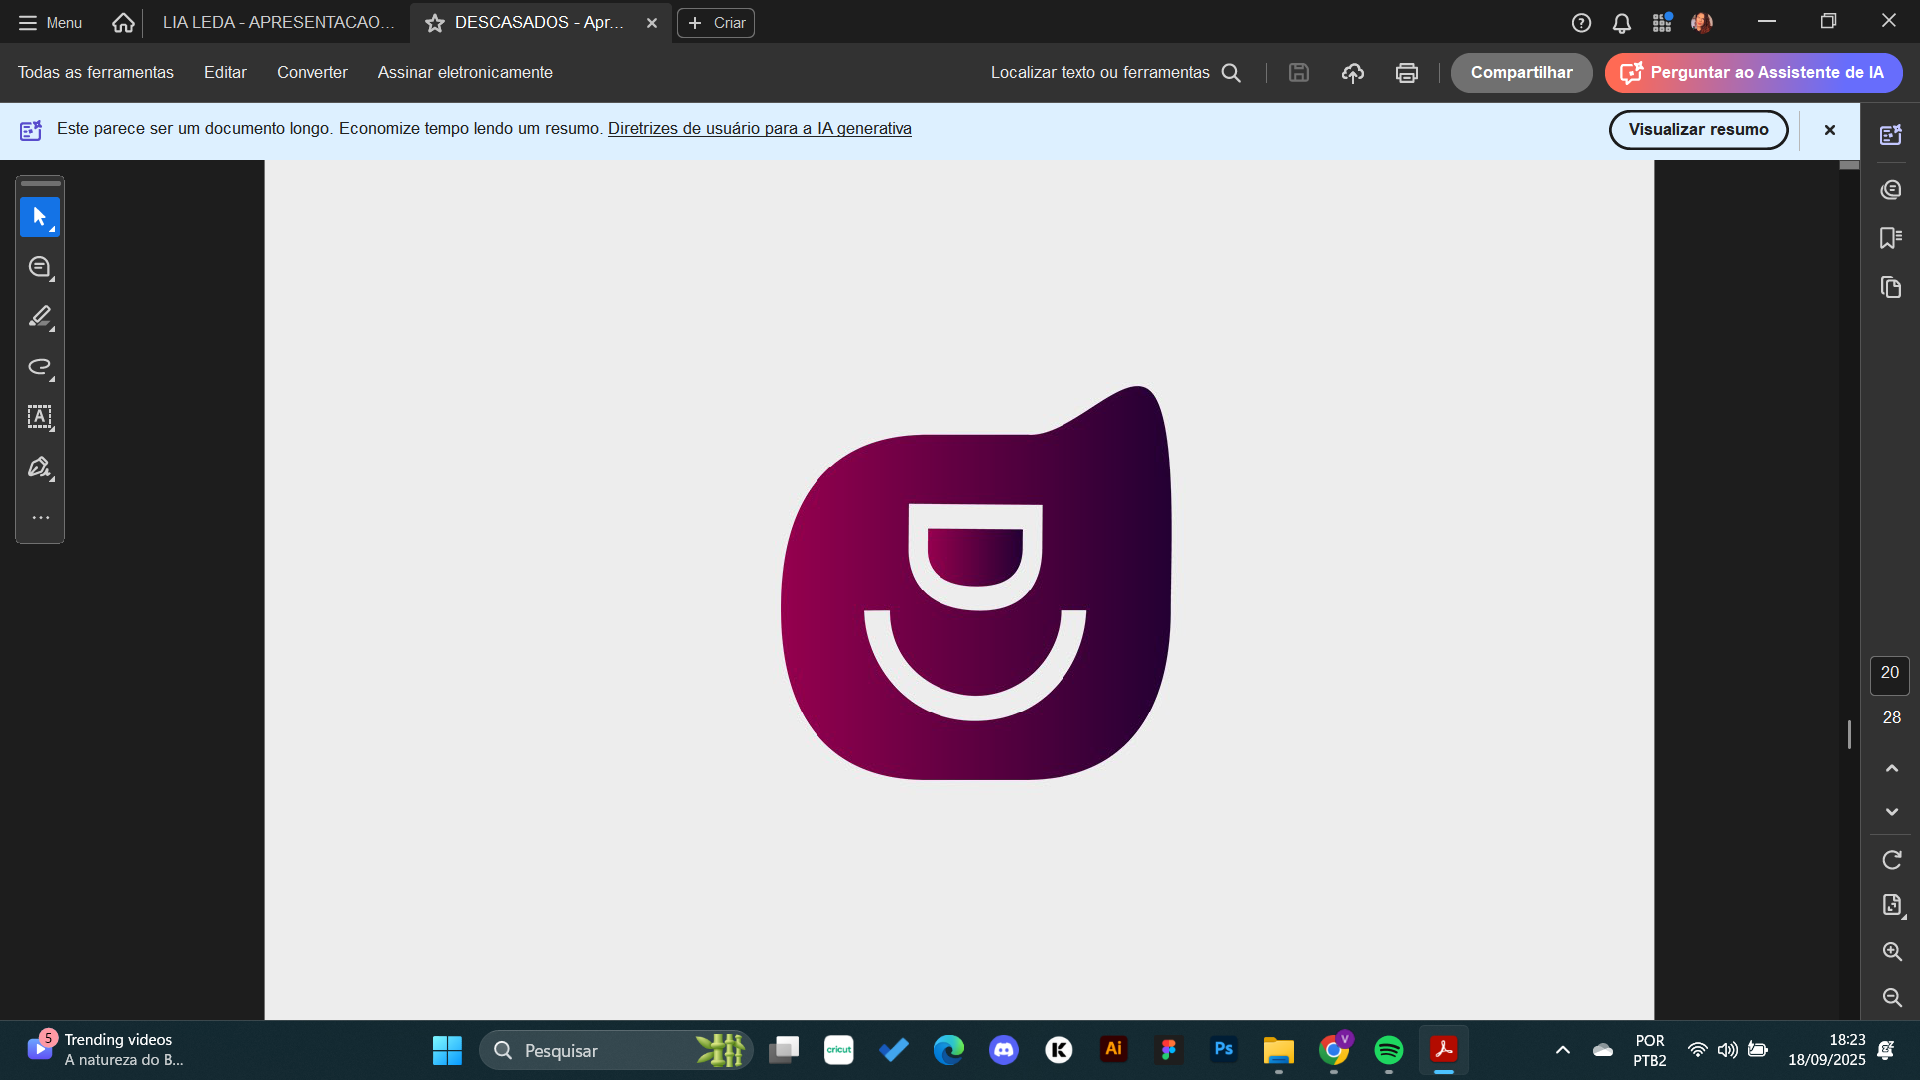Select the arrow selection tool
The image size is (1920, 1080).
pos(39,217)
